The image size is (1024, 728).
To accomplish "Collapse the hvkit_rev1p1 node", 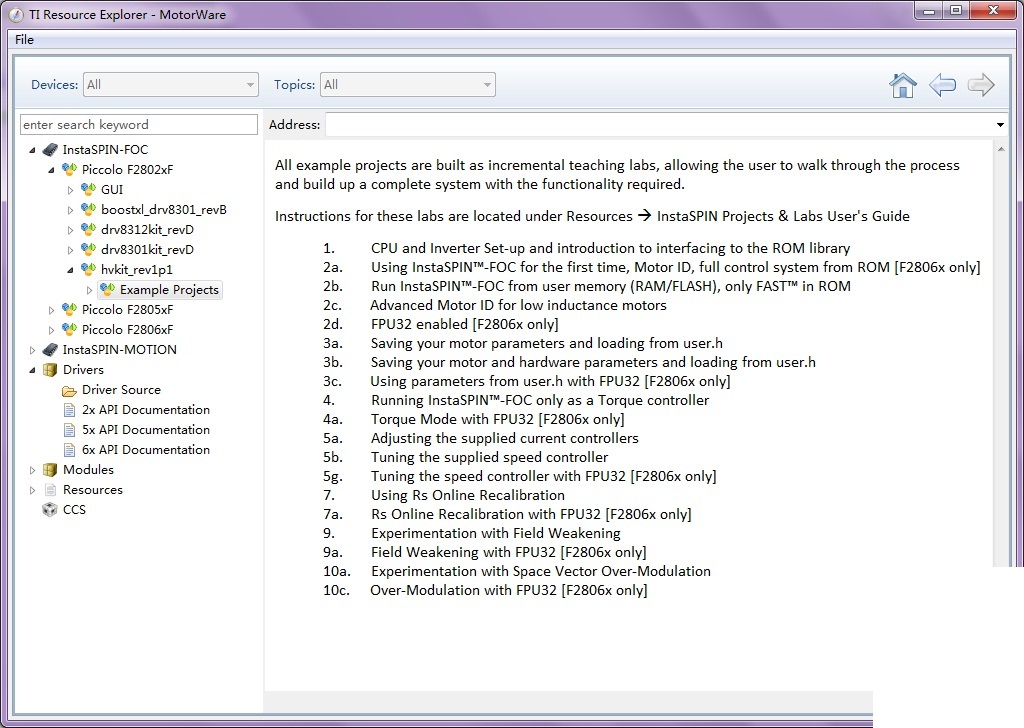I will click(x=71, y=270).
